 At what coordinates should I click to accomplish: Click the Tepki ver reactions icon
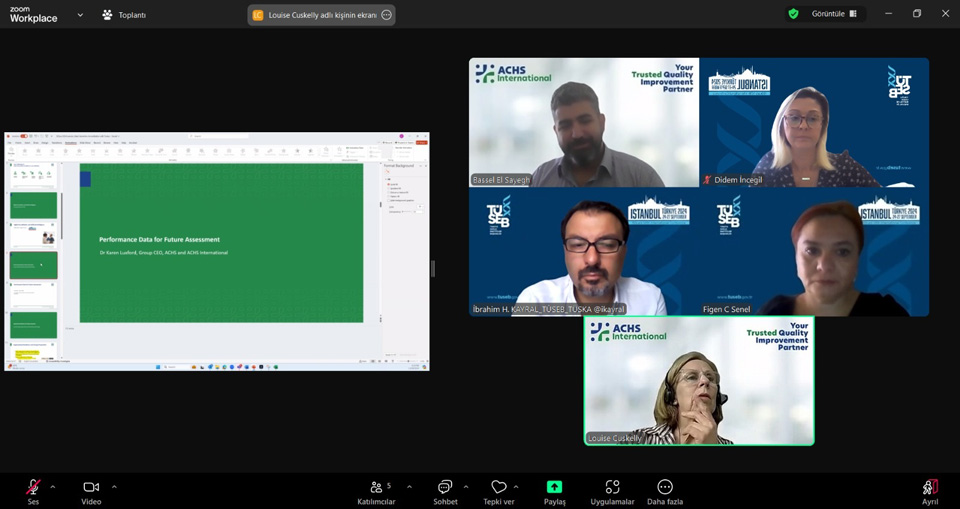tap(498, 487)
